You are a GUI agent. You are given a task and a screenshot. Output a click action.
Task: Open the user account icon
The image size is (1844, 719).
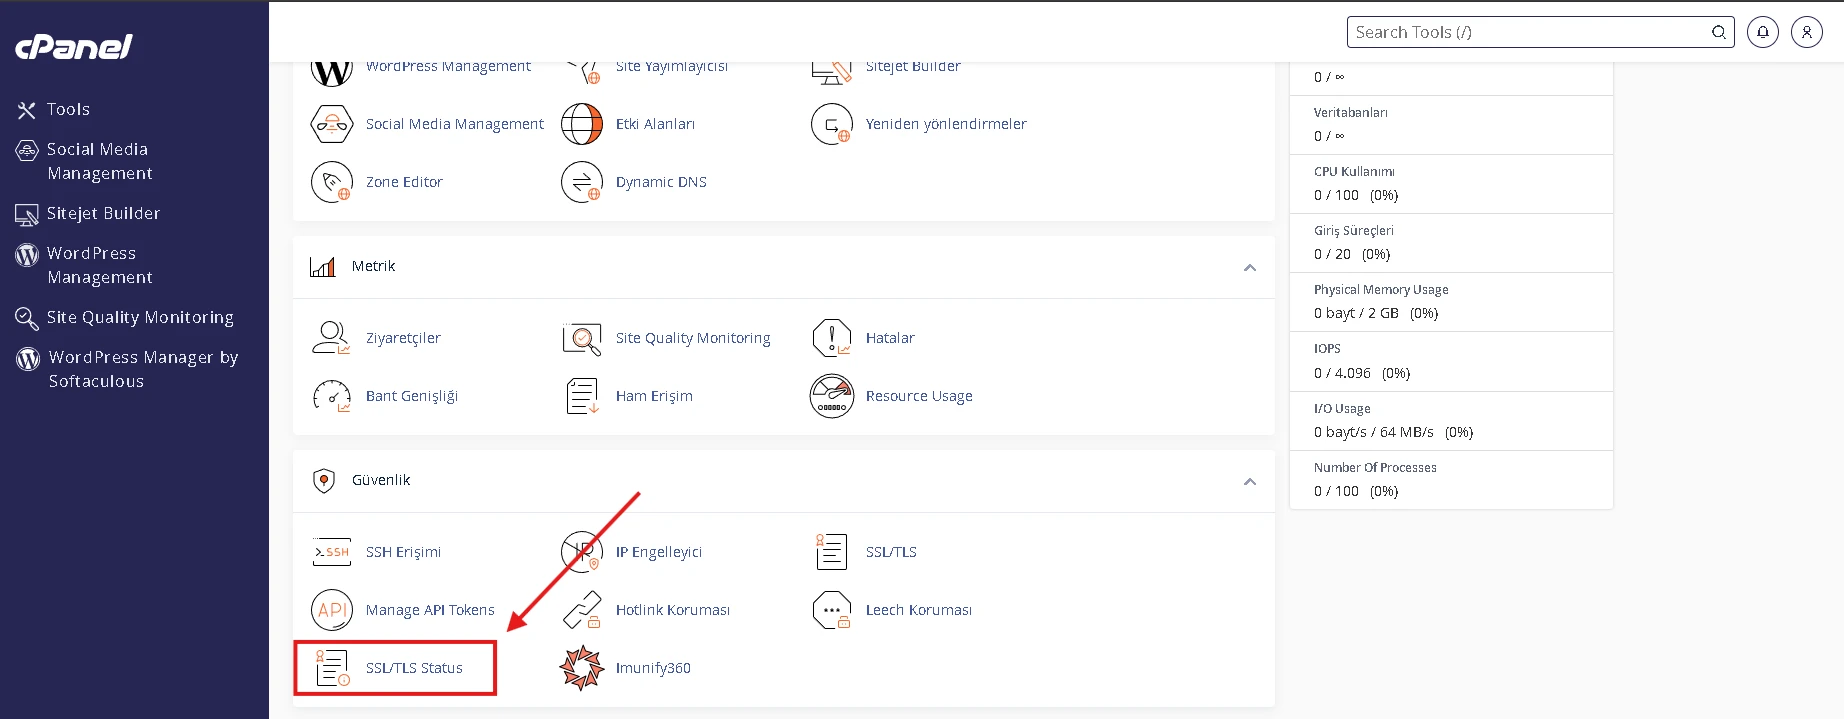[1806, 32]
